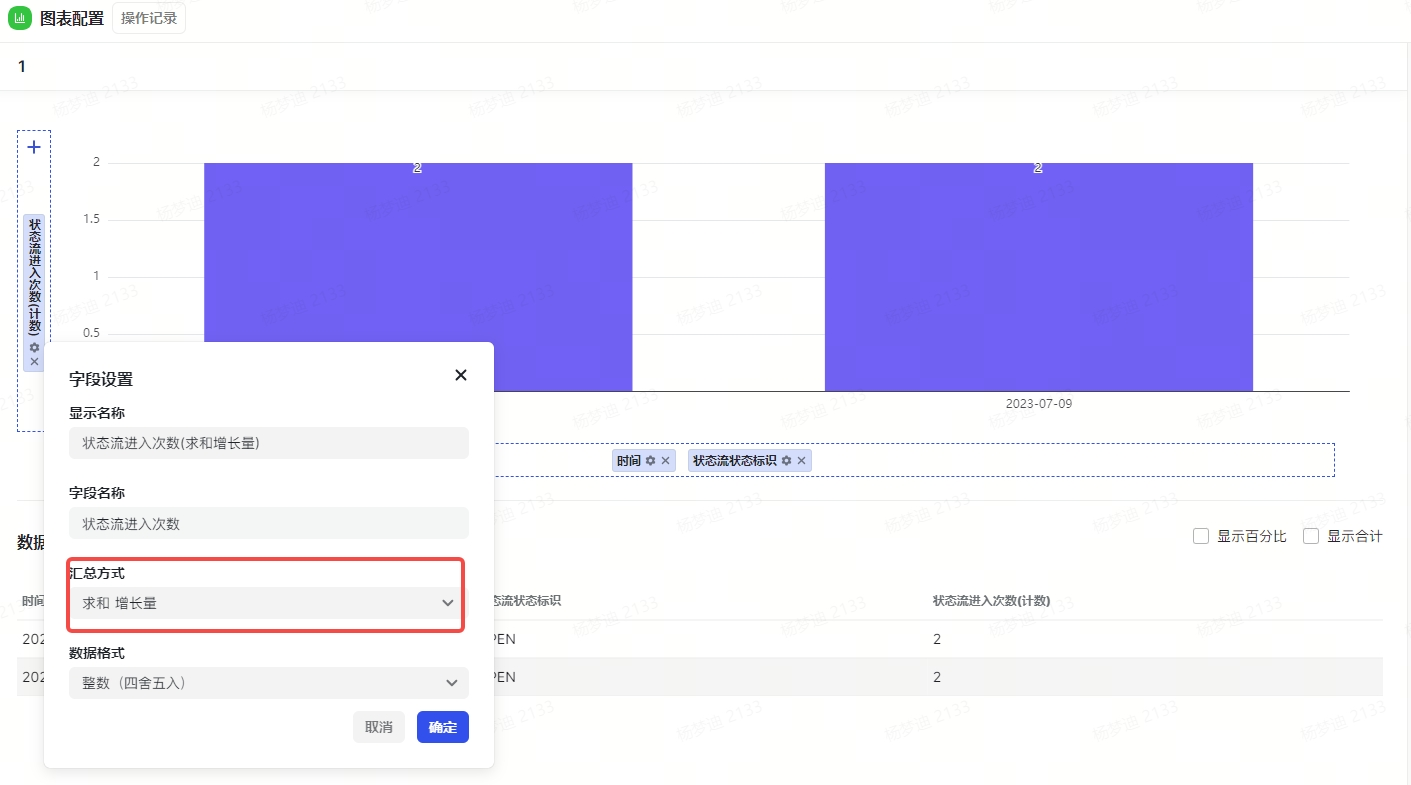
Task: Click the 显示名称 input field
Action: tap(269, 443)
